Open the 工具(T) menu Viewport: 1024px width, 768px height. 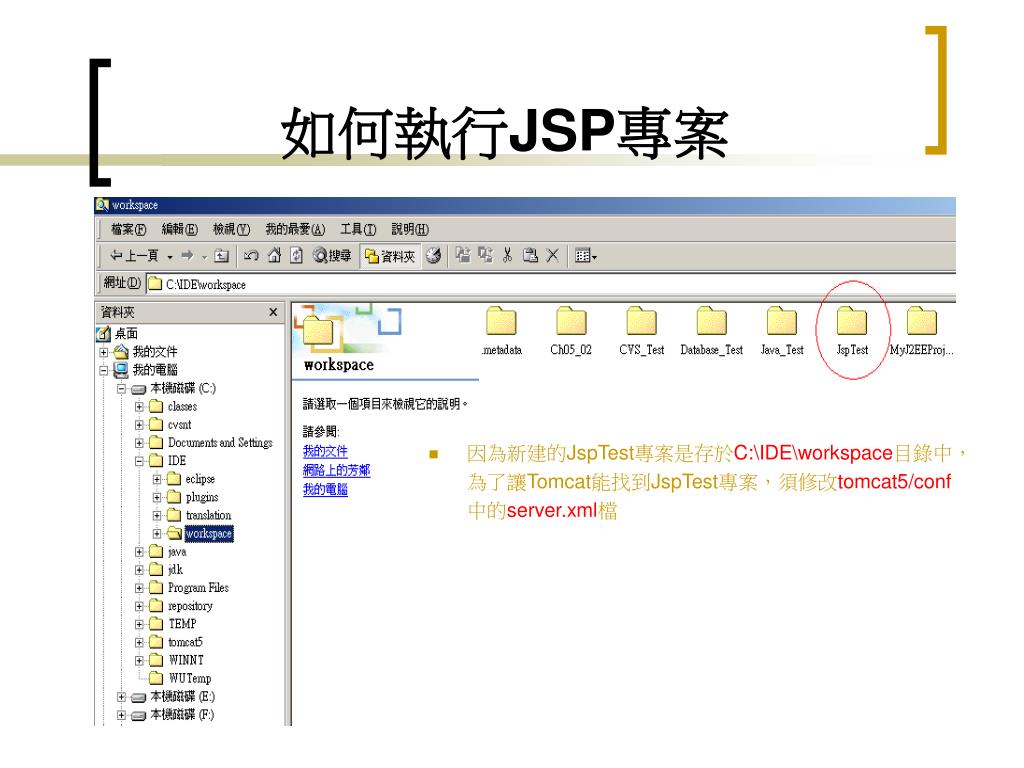coord(358,229)
